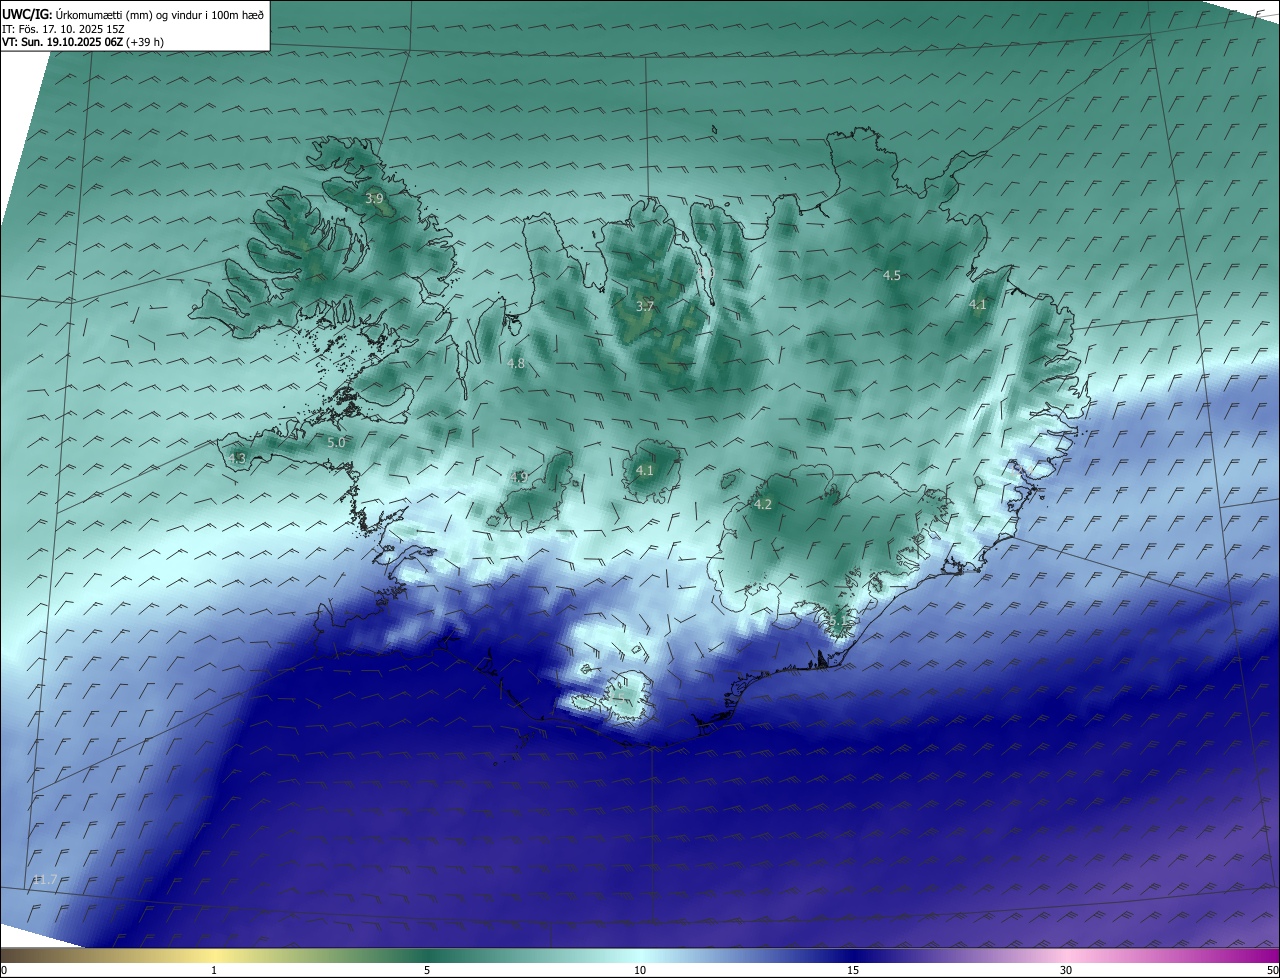The width and height of the screenshot is (1280, 978).
Task: Select the 4.8 value on the map
Action: pyautogui.click(x=516, y=364)
